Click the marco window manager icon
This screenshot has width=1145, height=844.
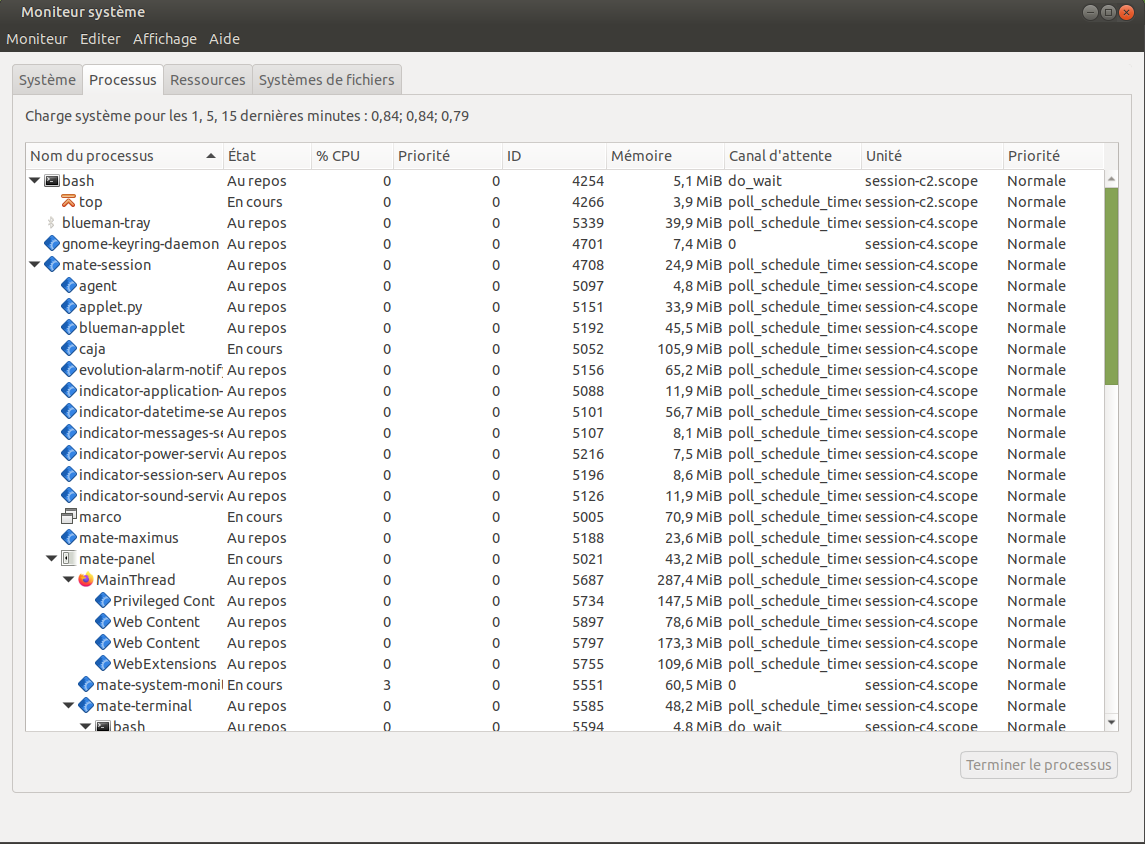point(68,517)
